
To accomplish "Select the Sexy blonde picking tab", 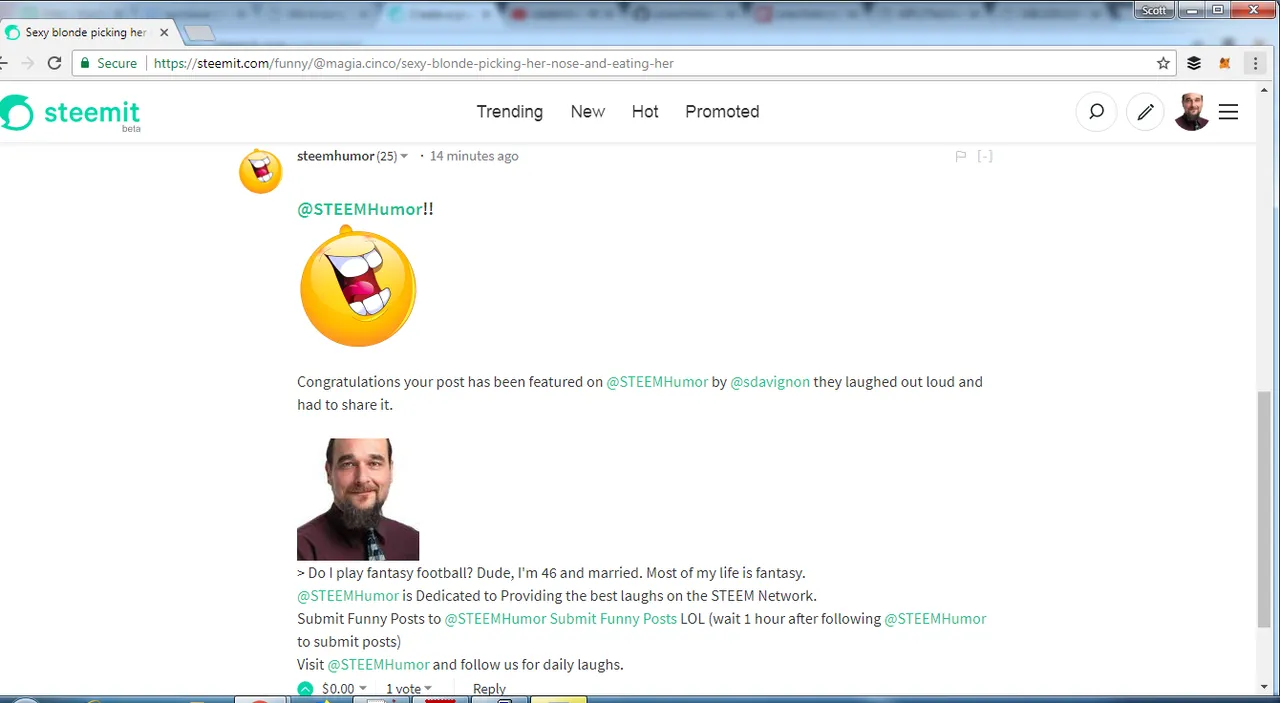I will [86, 32].
